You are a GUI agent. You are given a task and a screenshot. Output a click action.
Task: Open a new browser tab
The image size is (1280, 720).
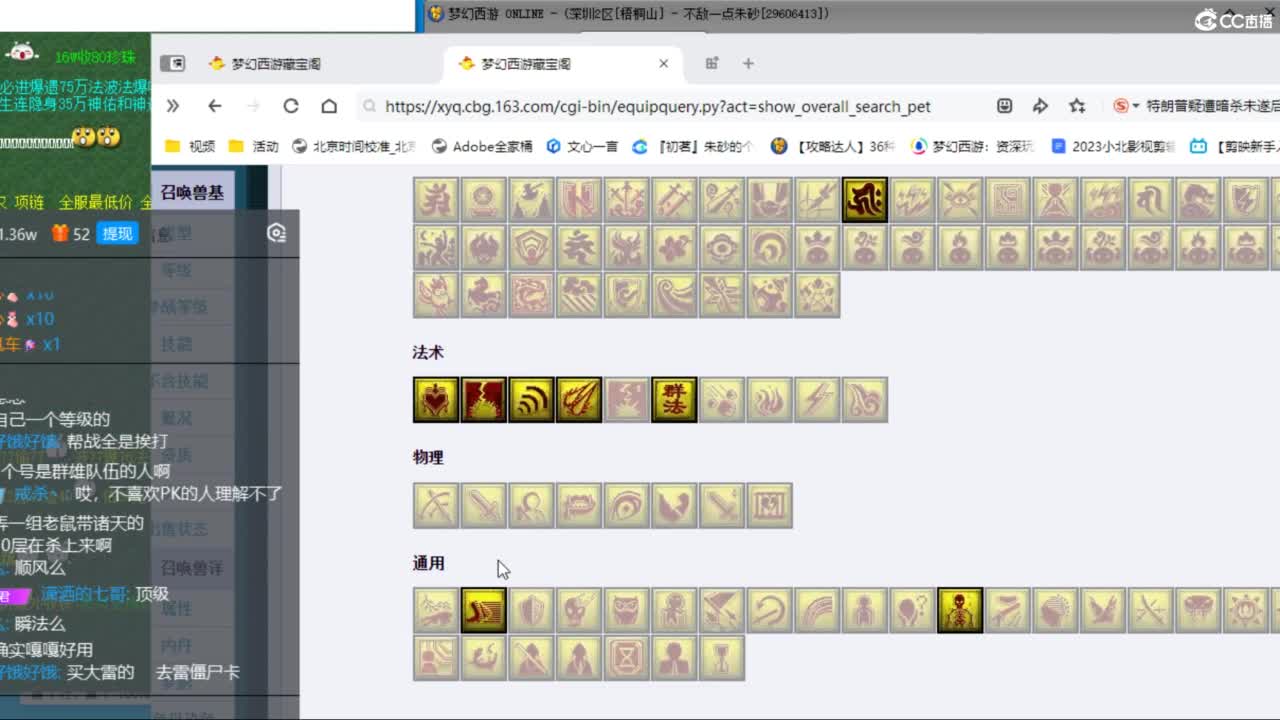[x=748, y=63]
